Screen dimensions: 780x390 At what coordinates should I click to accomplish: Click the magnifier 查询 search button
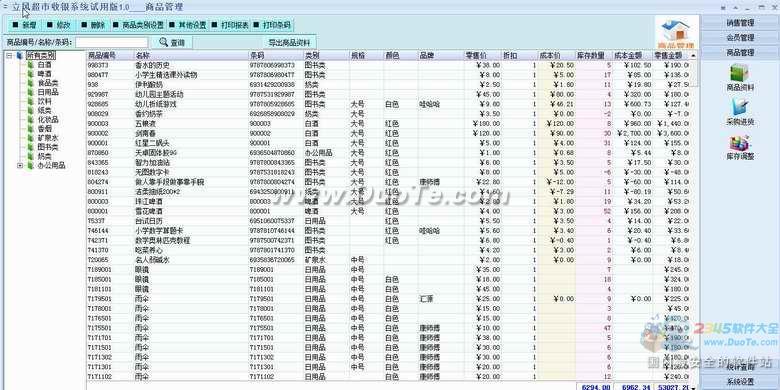pyautogui.click(x=172, y=42)
